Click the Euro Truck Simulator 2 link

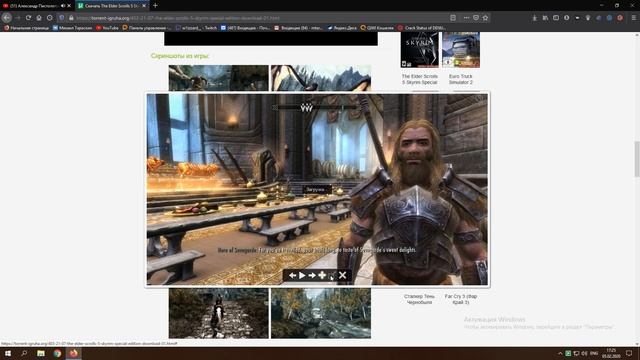[461, 79]
